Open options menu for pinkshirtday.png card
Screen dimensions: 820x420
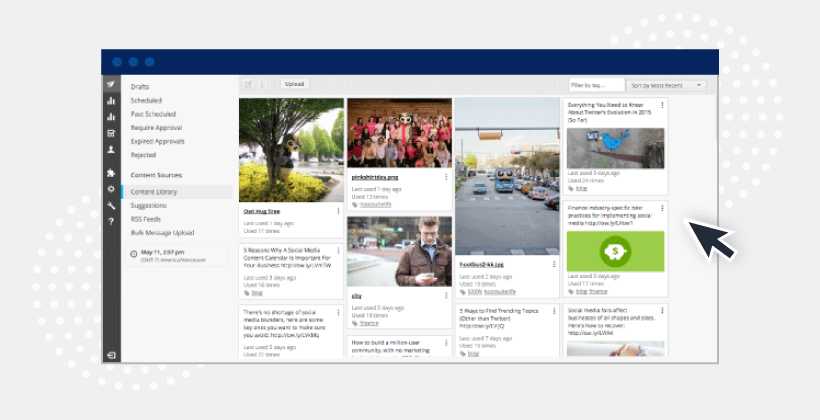tap(446, 176)
